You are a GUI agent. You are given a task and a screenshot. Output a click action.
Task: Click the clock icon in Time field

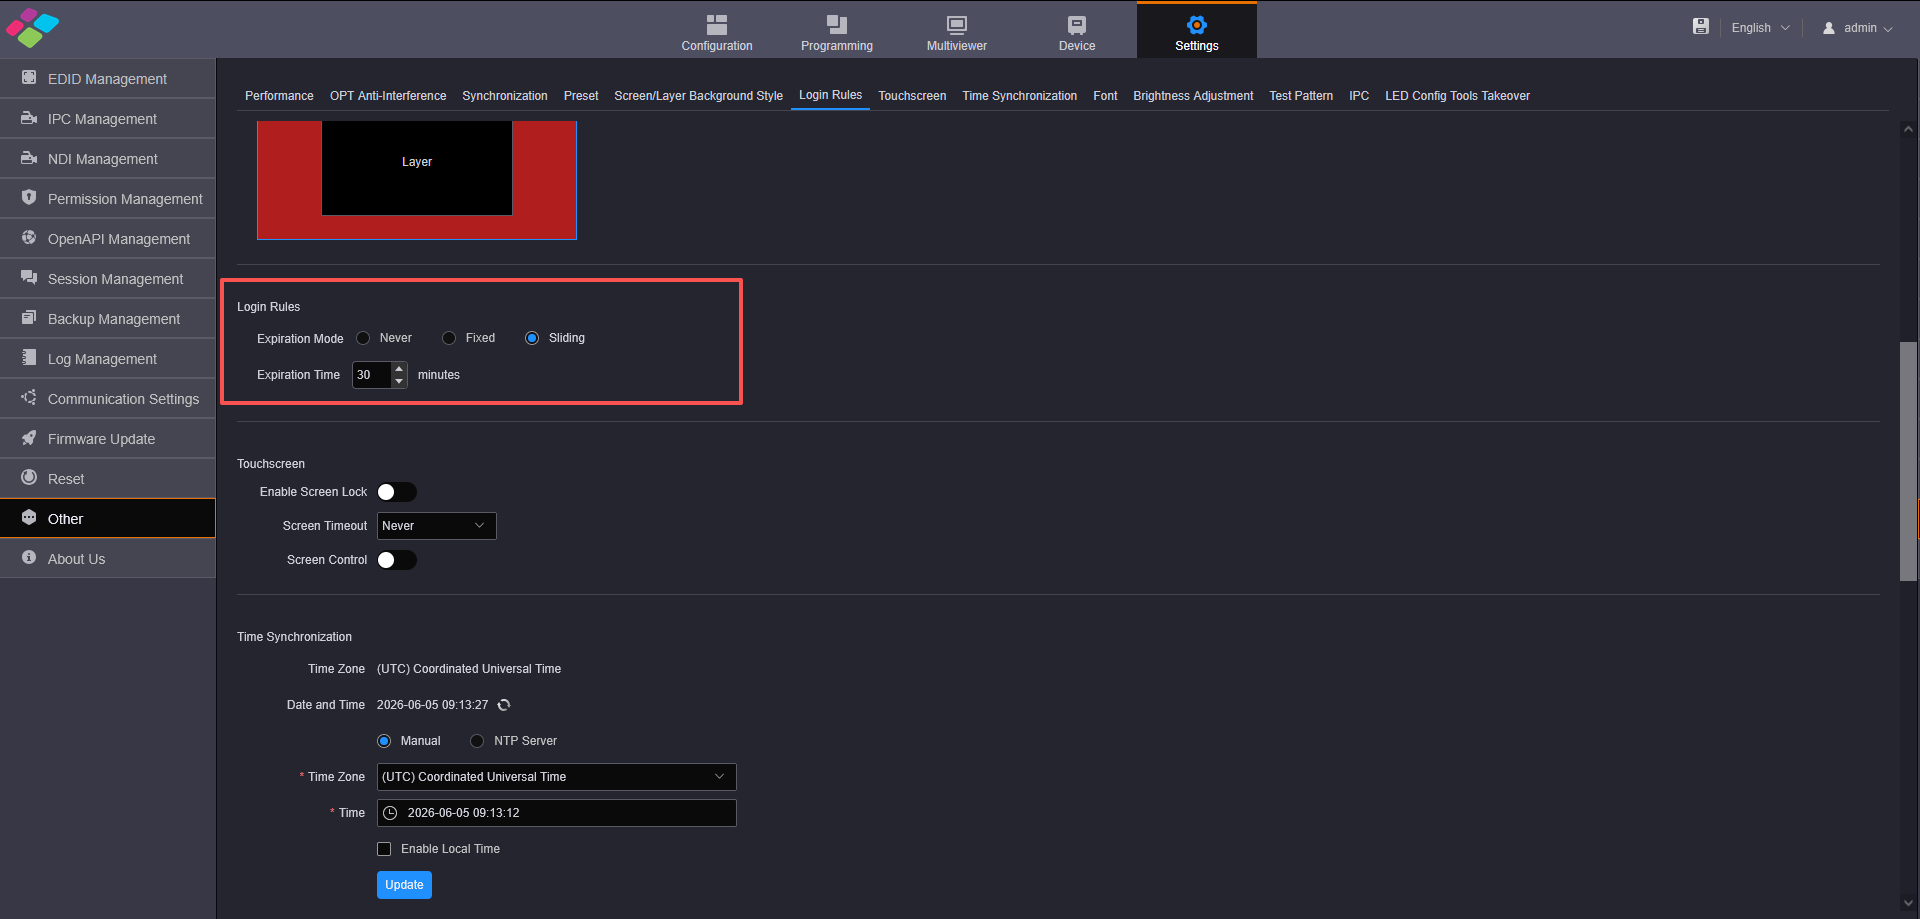tap(391, 813)
